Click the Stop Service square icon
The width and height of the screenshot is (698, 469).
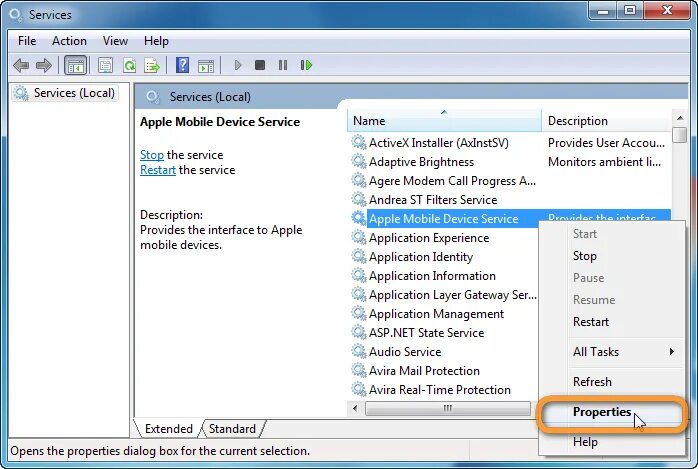pyautogui.click(x=260, y=65)
